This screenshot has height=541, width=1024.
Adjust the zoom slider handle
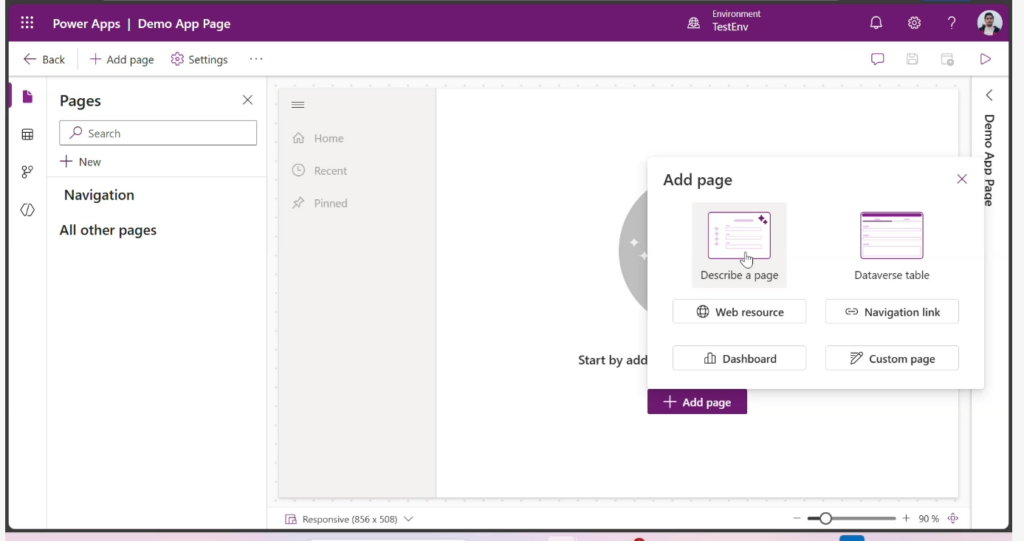point(826,518)
